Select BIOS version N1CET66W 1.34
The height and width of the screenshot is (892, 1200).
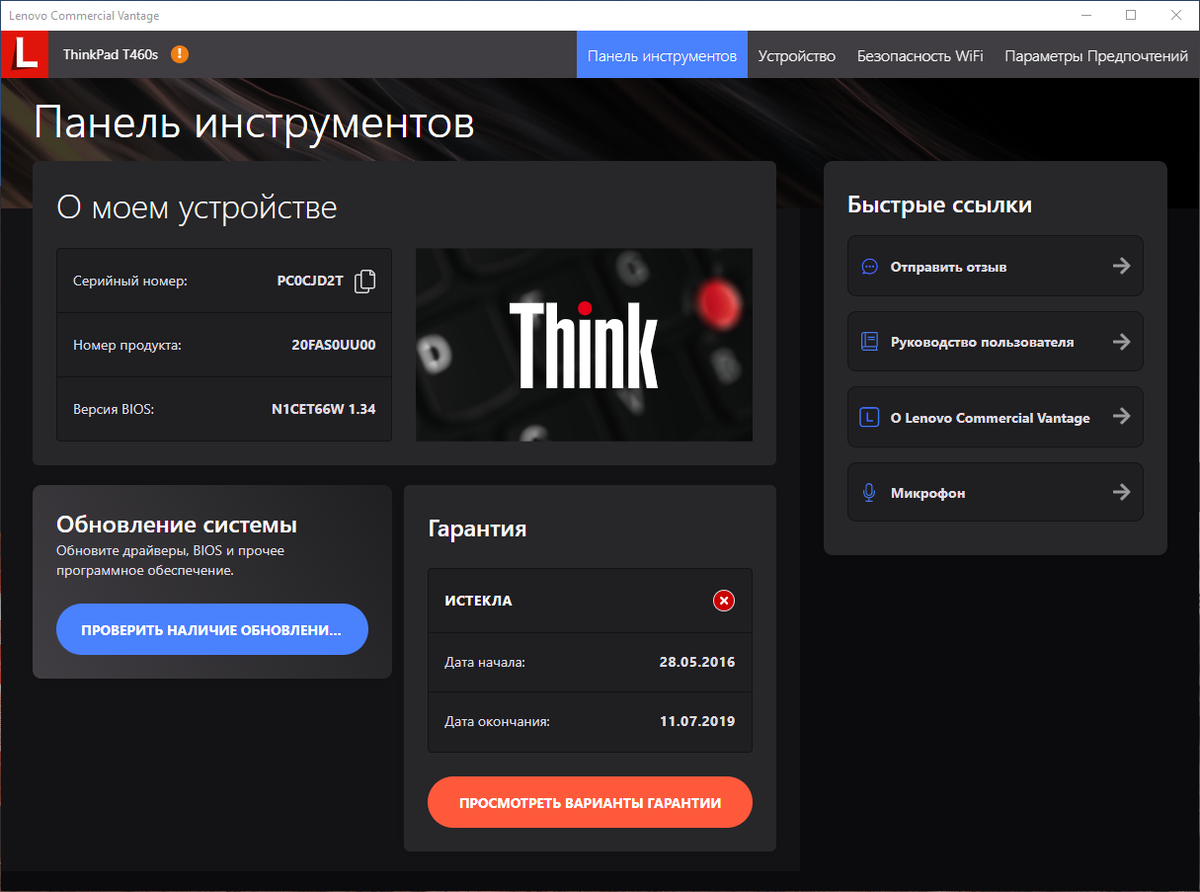pyautogui.click(x=324, y=409)
